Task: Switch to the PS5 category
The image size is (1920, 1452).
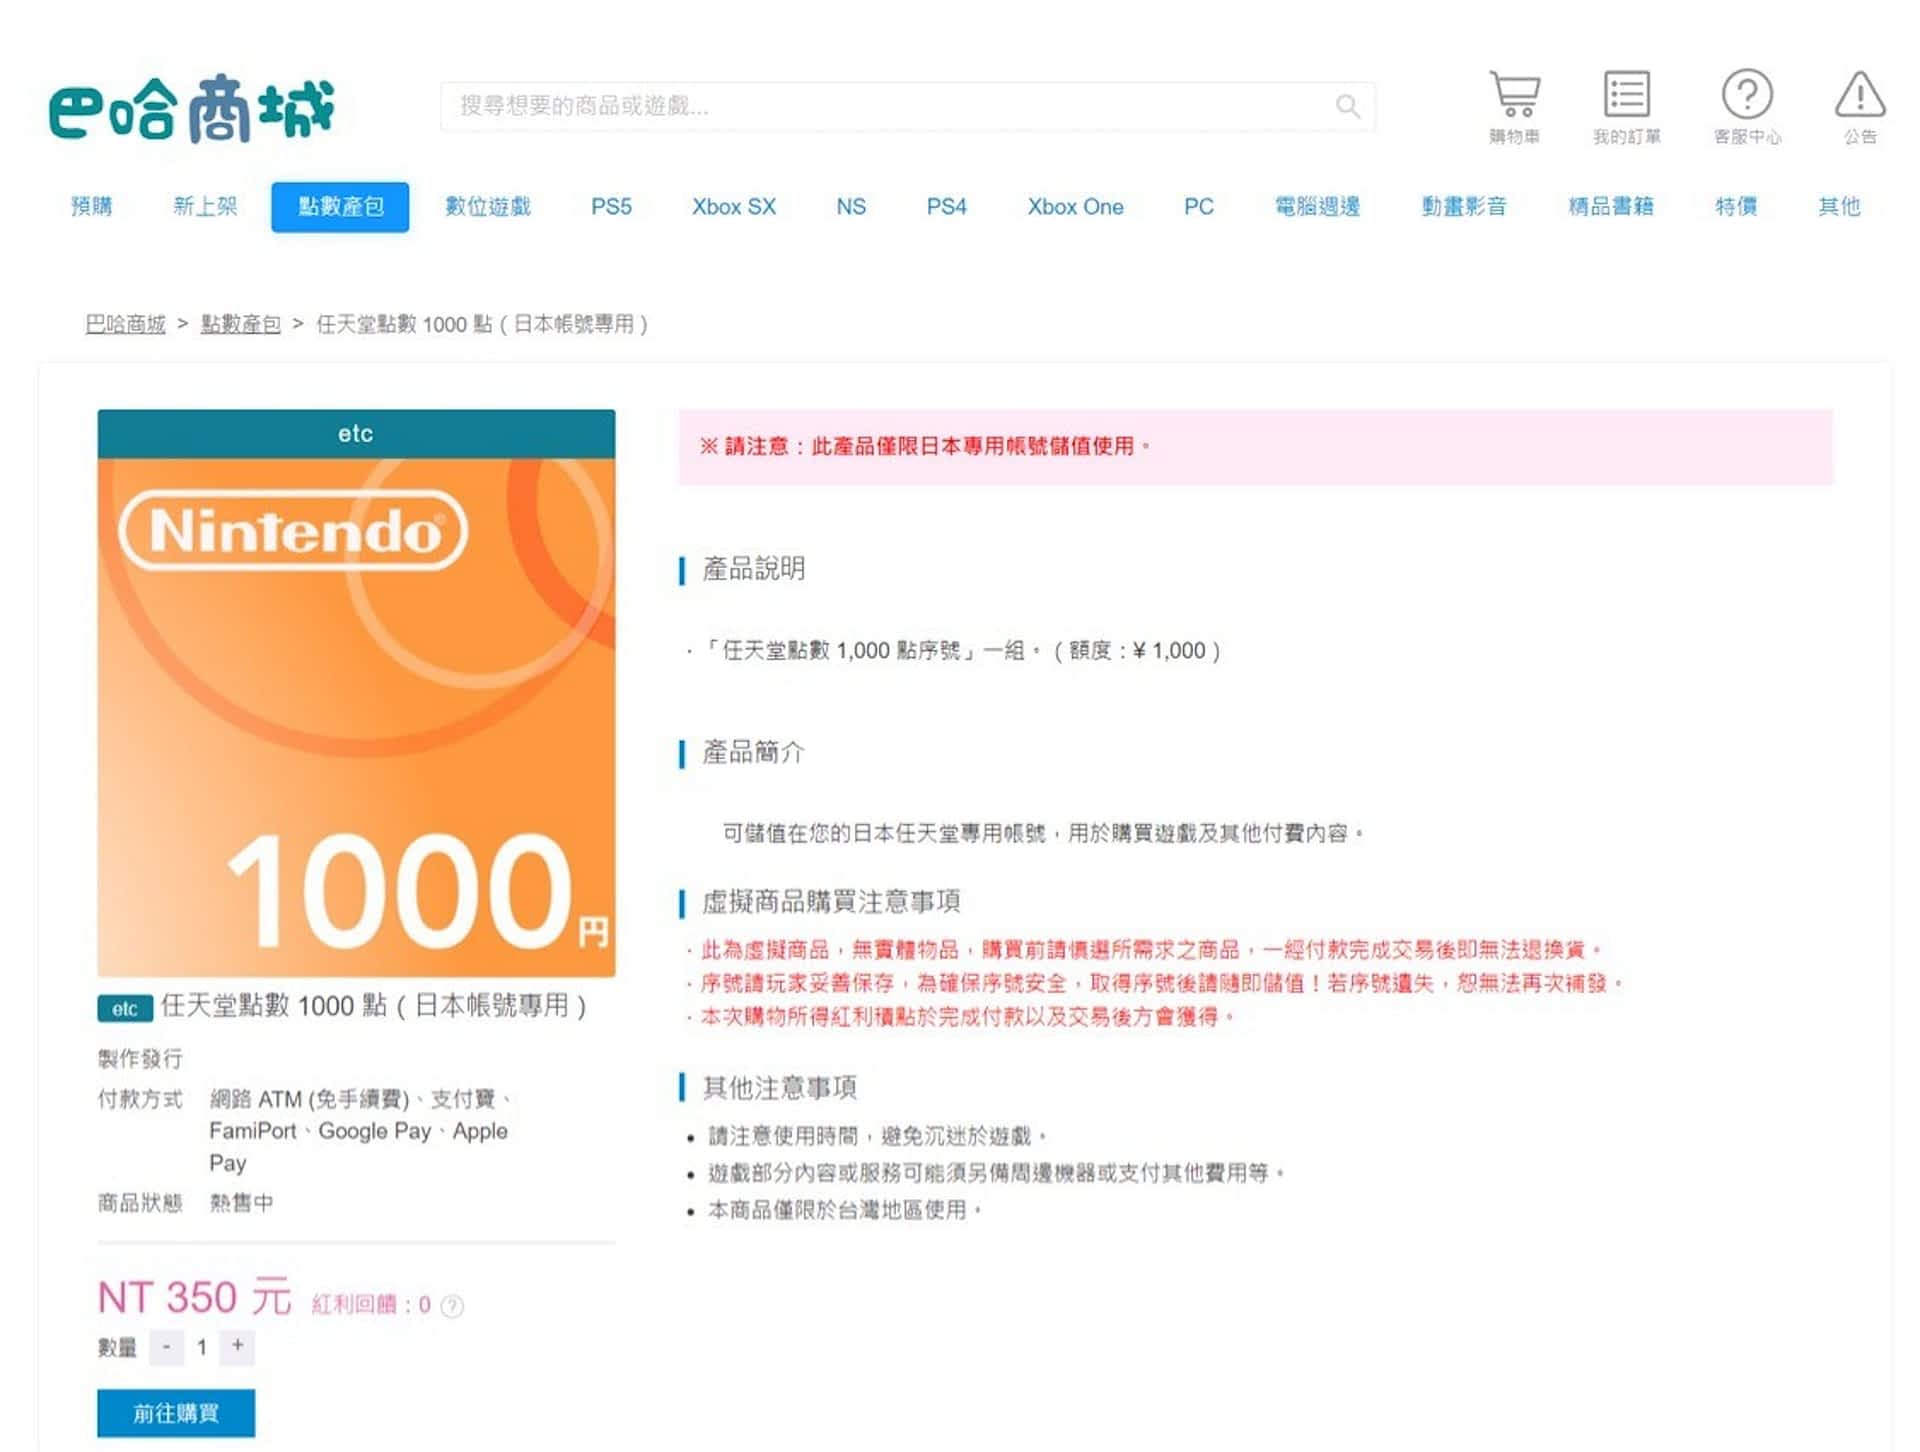Action: coord(611,207)
